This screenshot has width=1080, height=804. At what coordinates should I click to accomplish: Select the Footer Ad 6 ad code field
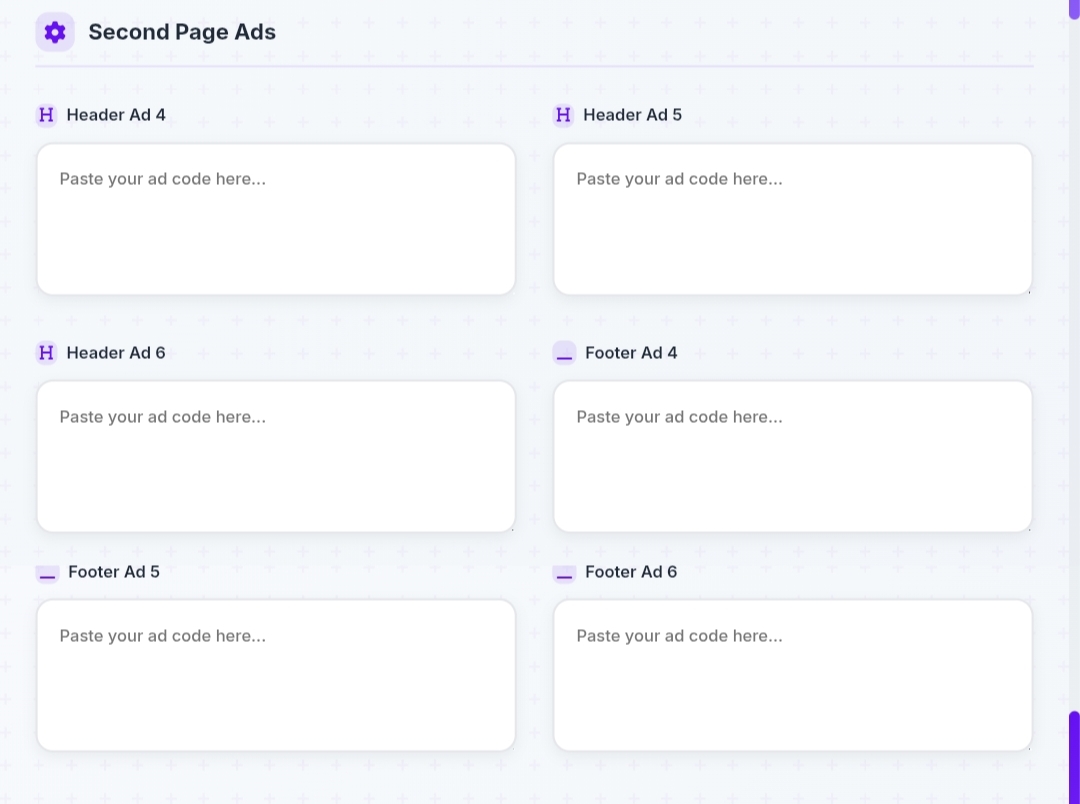(x=792, y=675)
